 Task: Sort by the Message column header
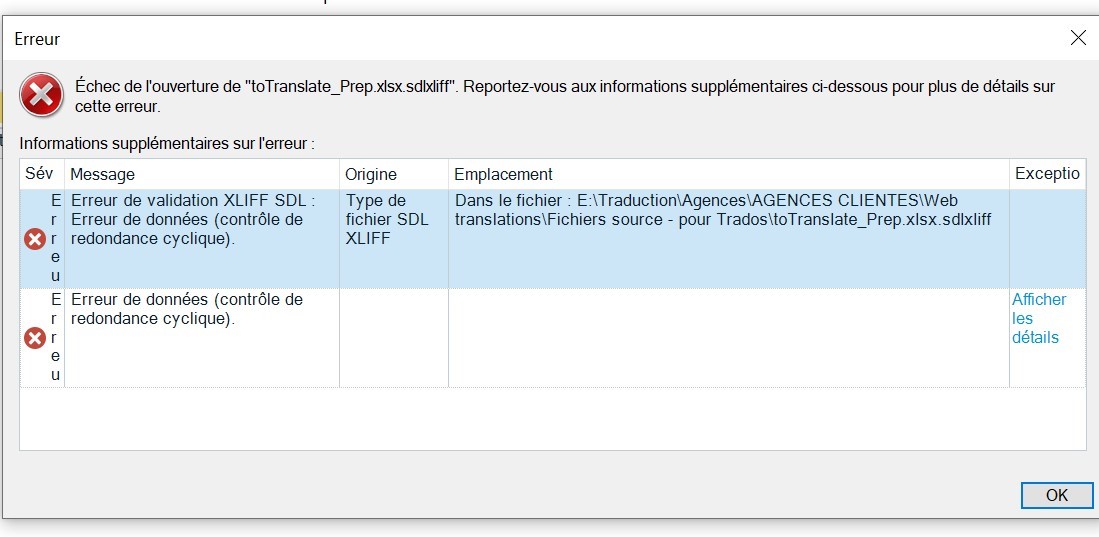(202, 174)
